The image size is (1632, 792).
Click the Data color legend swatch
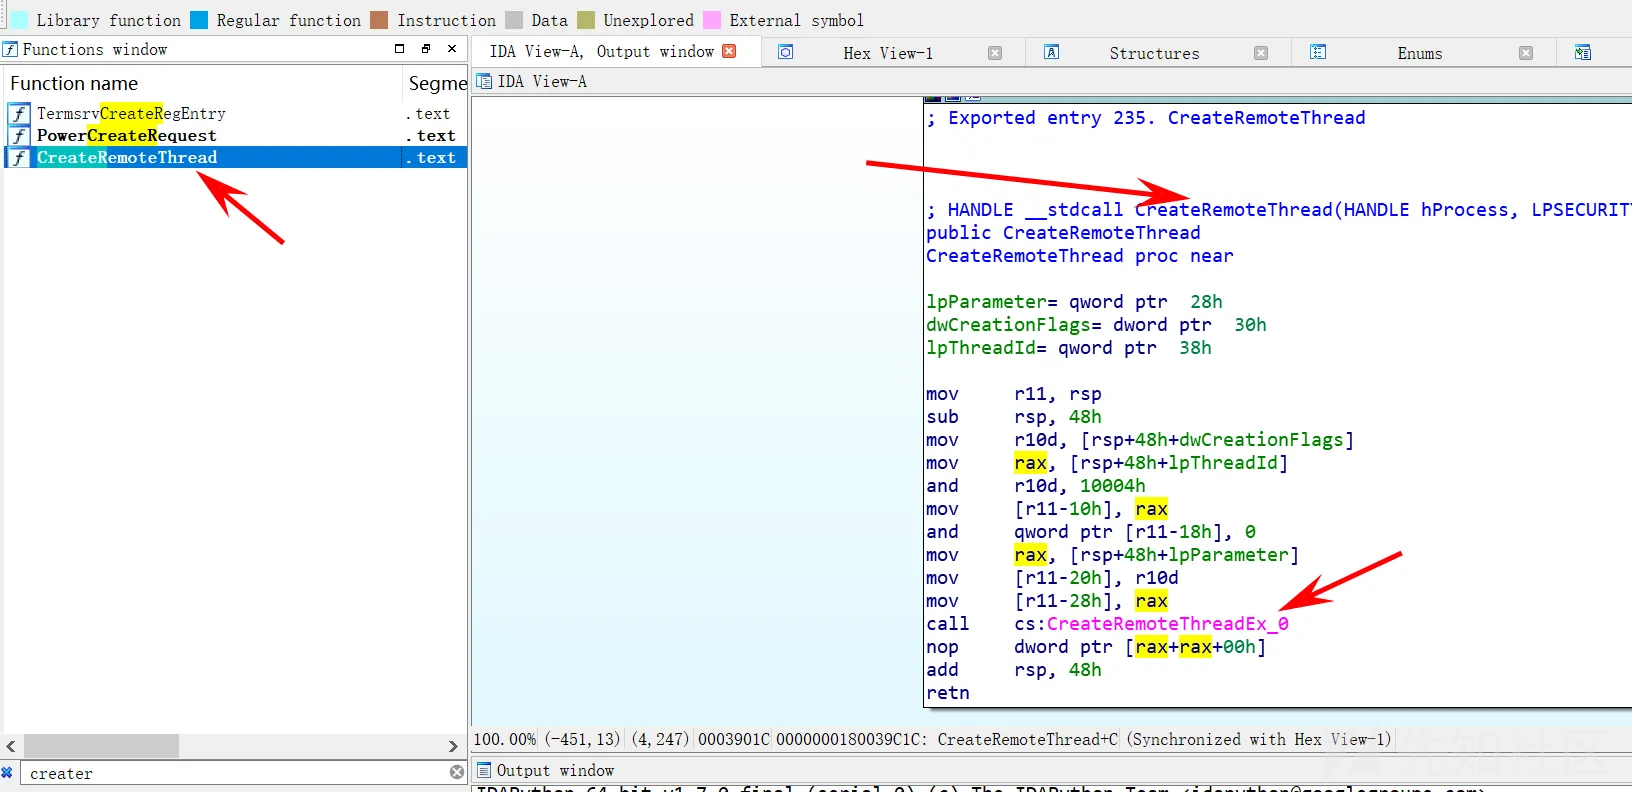point(514,20)
